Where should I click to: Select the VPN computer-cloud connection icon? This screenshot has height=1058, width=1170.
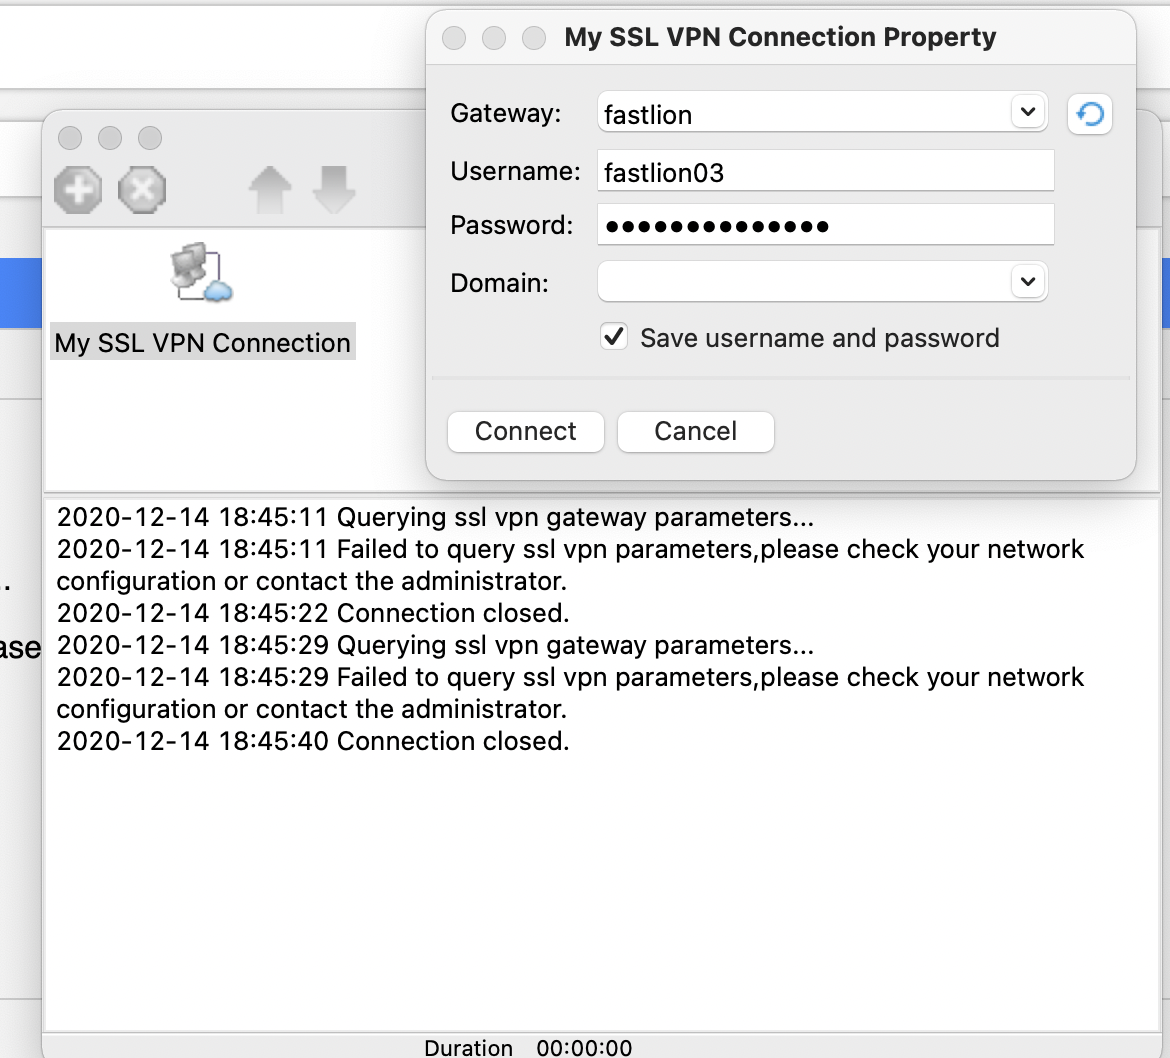click(x=201, y=272)
